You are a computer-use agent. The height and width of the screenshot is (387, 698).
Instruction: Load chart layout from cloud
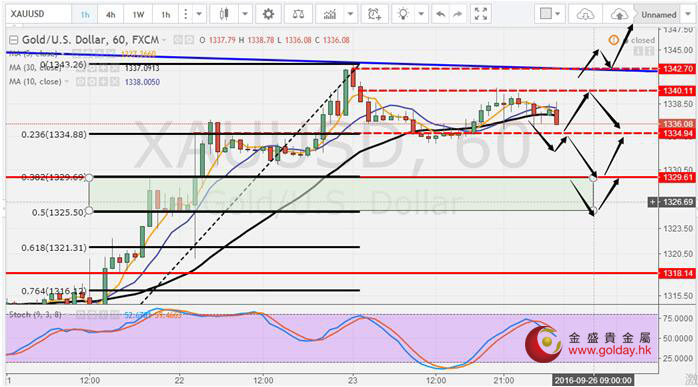point(584,15)
